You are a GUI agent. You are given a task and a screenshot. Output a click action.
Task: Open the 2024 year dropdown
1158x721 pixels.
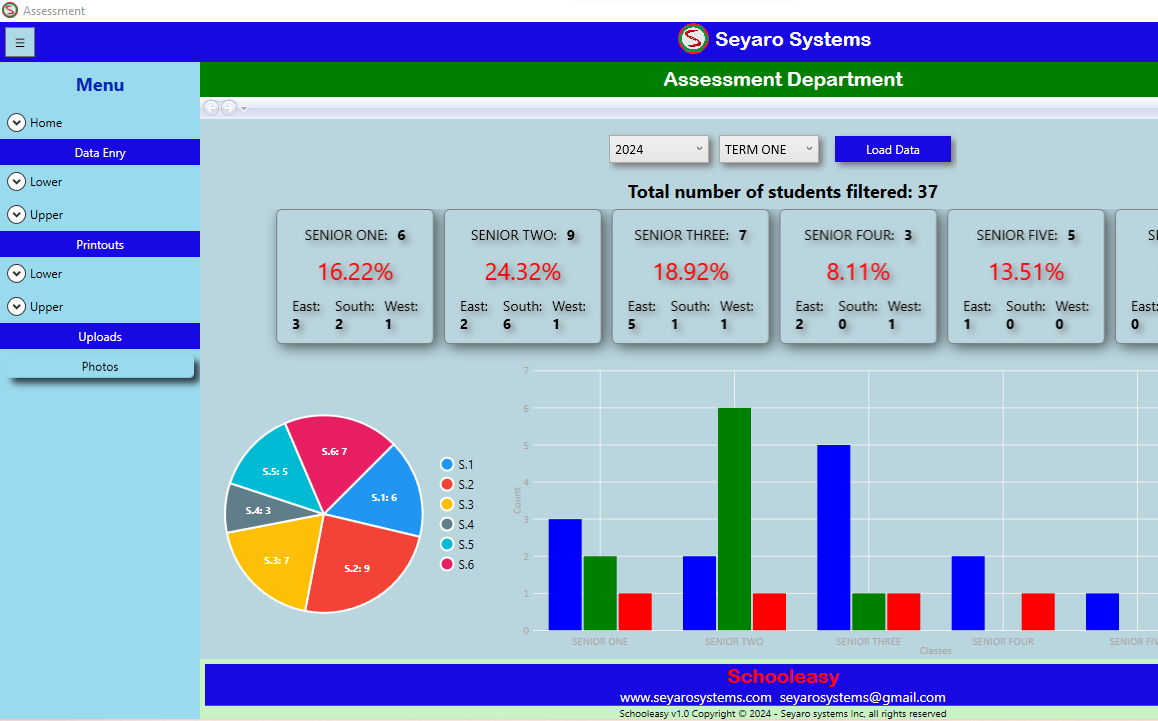pyautogui.click(x=659, y=149)
